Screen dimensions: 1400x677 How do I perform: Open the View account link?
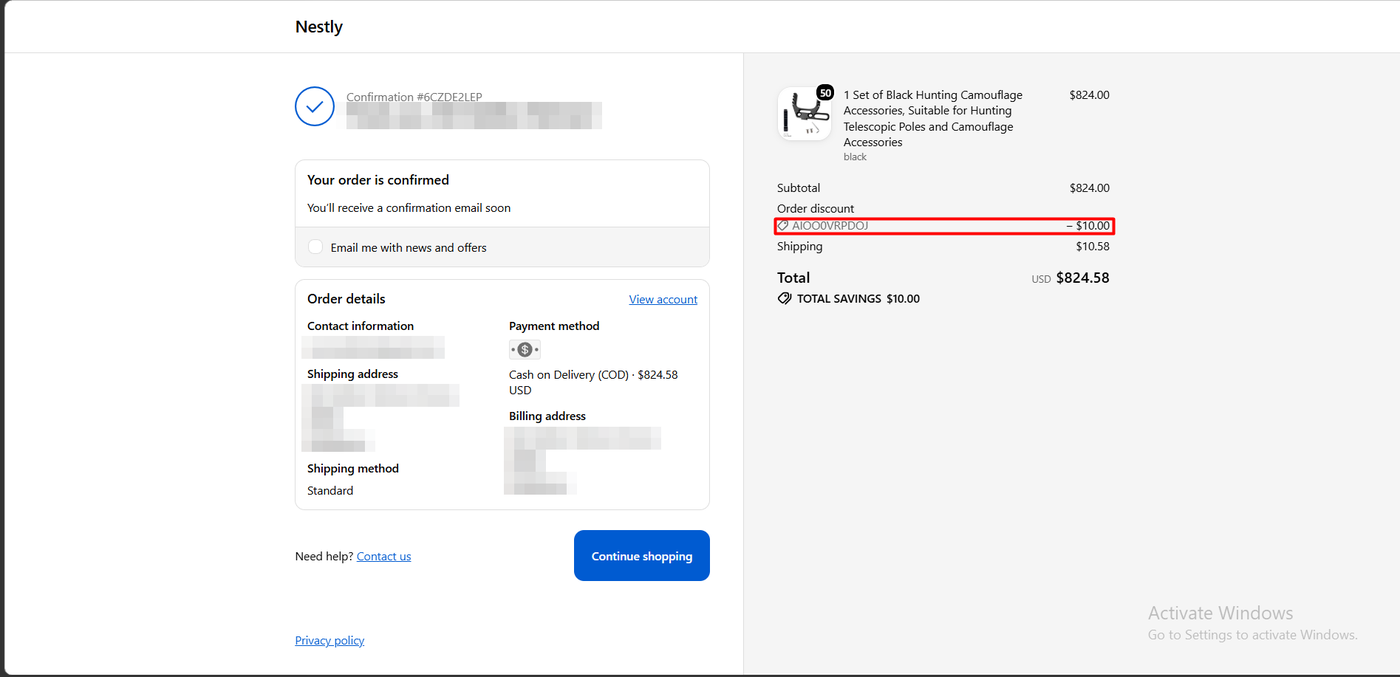[663, 299]
